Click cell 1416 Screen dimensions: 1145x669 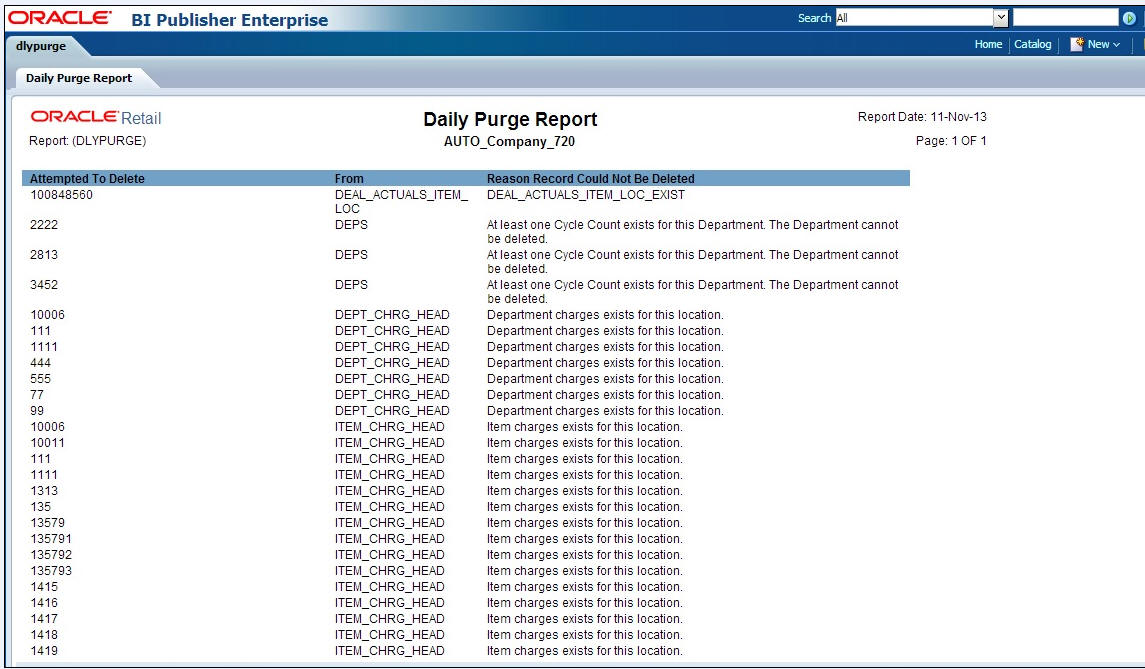point(44,603)
